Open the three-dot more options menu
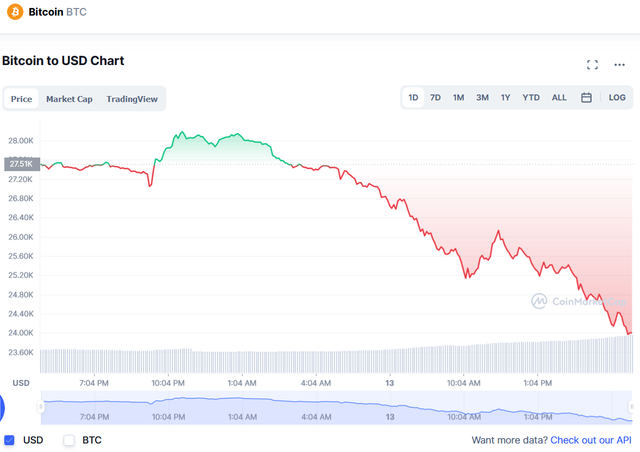Screen dimensions: 640x452 tap(619, 65)
